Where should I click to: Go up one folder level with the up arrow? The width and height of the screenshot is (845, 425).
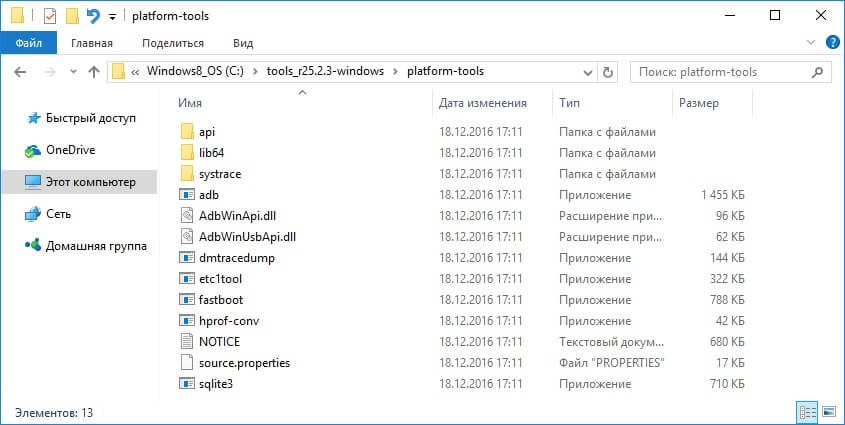pos(94,72)
